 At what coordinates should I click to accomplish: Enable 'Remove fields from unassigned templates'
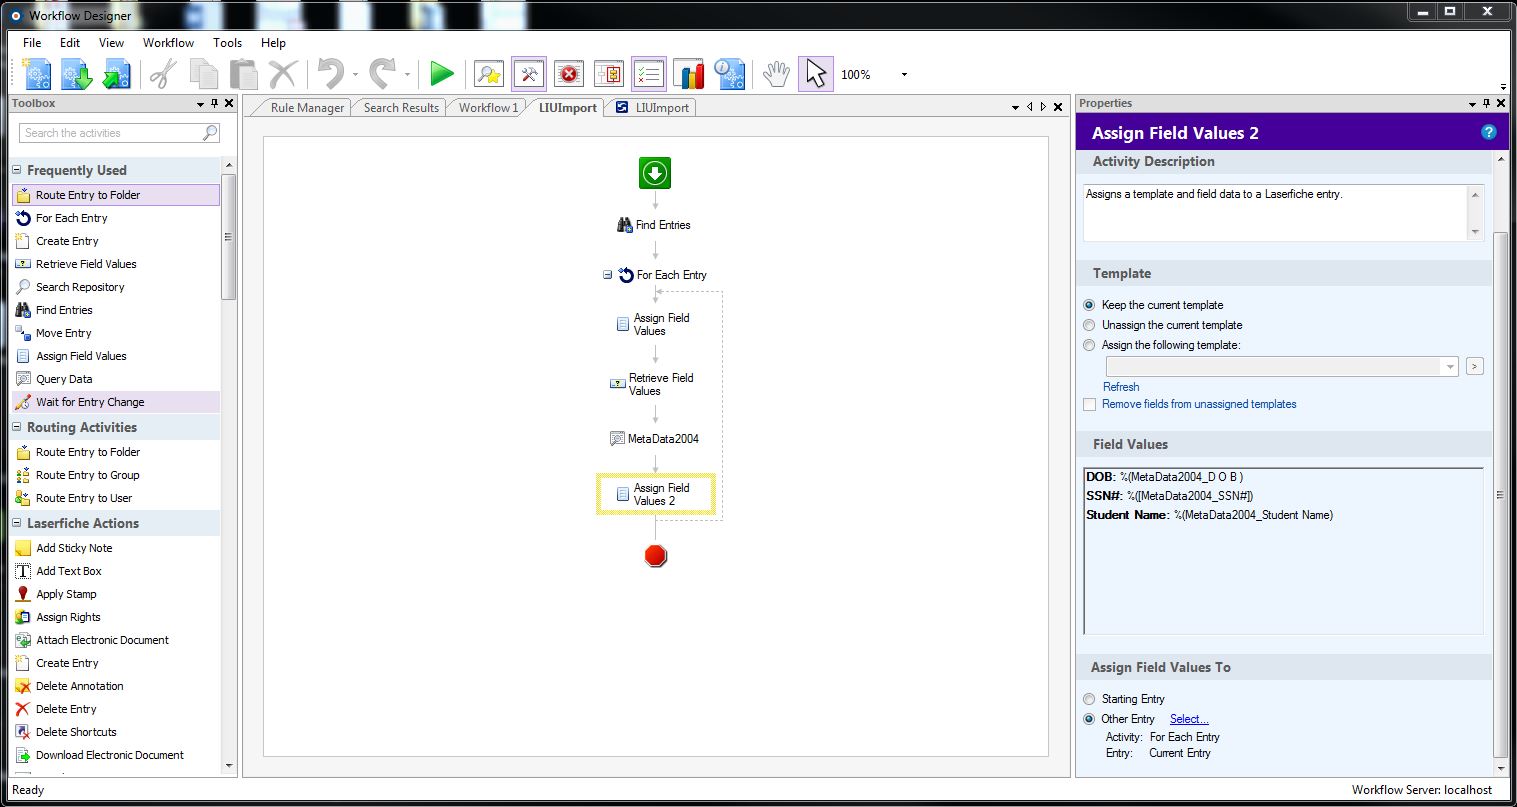pos(1090,404)
